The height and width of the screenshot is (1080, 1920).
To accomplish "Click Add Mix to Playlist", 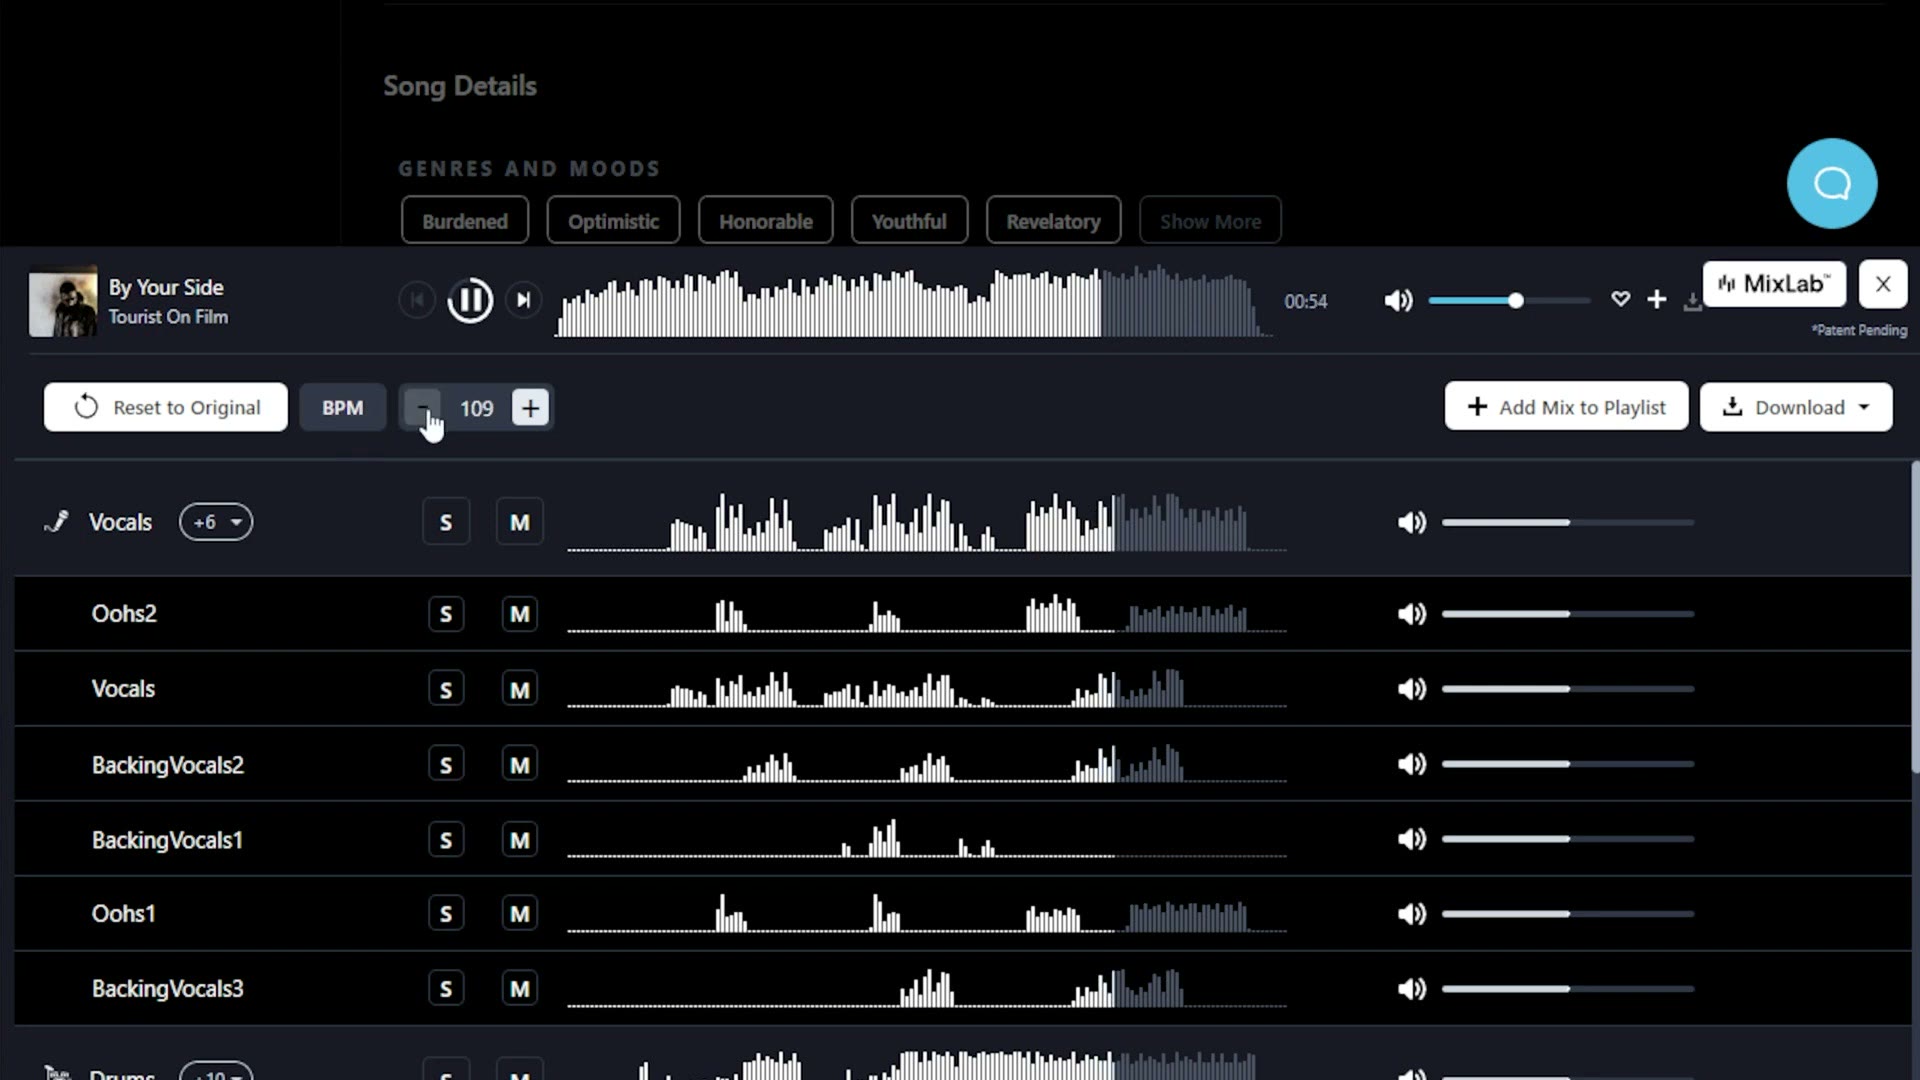I will click(x=1566, y=407).
